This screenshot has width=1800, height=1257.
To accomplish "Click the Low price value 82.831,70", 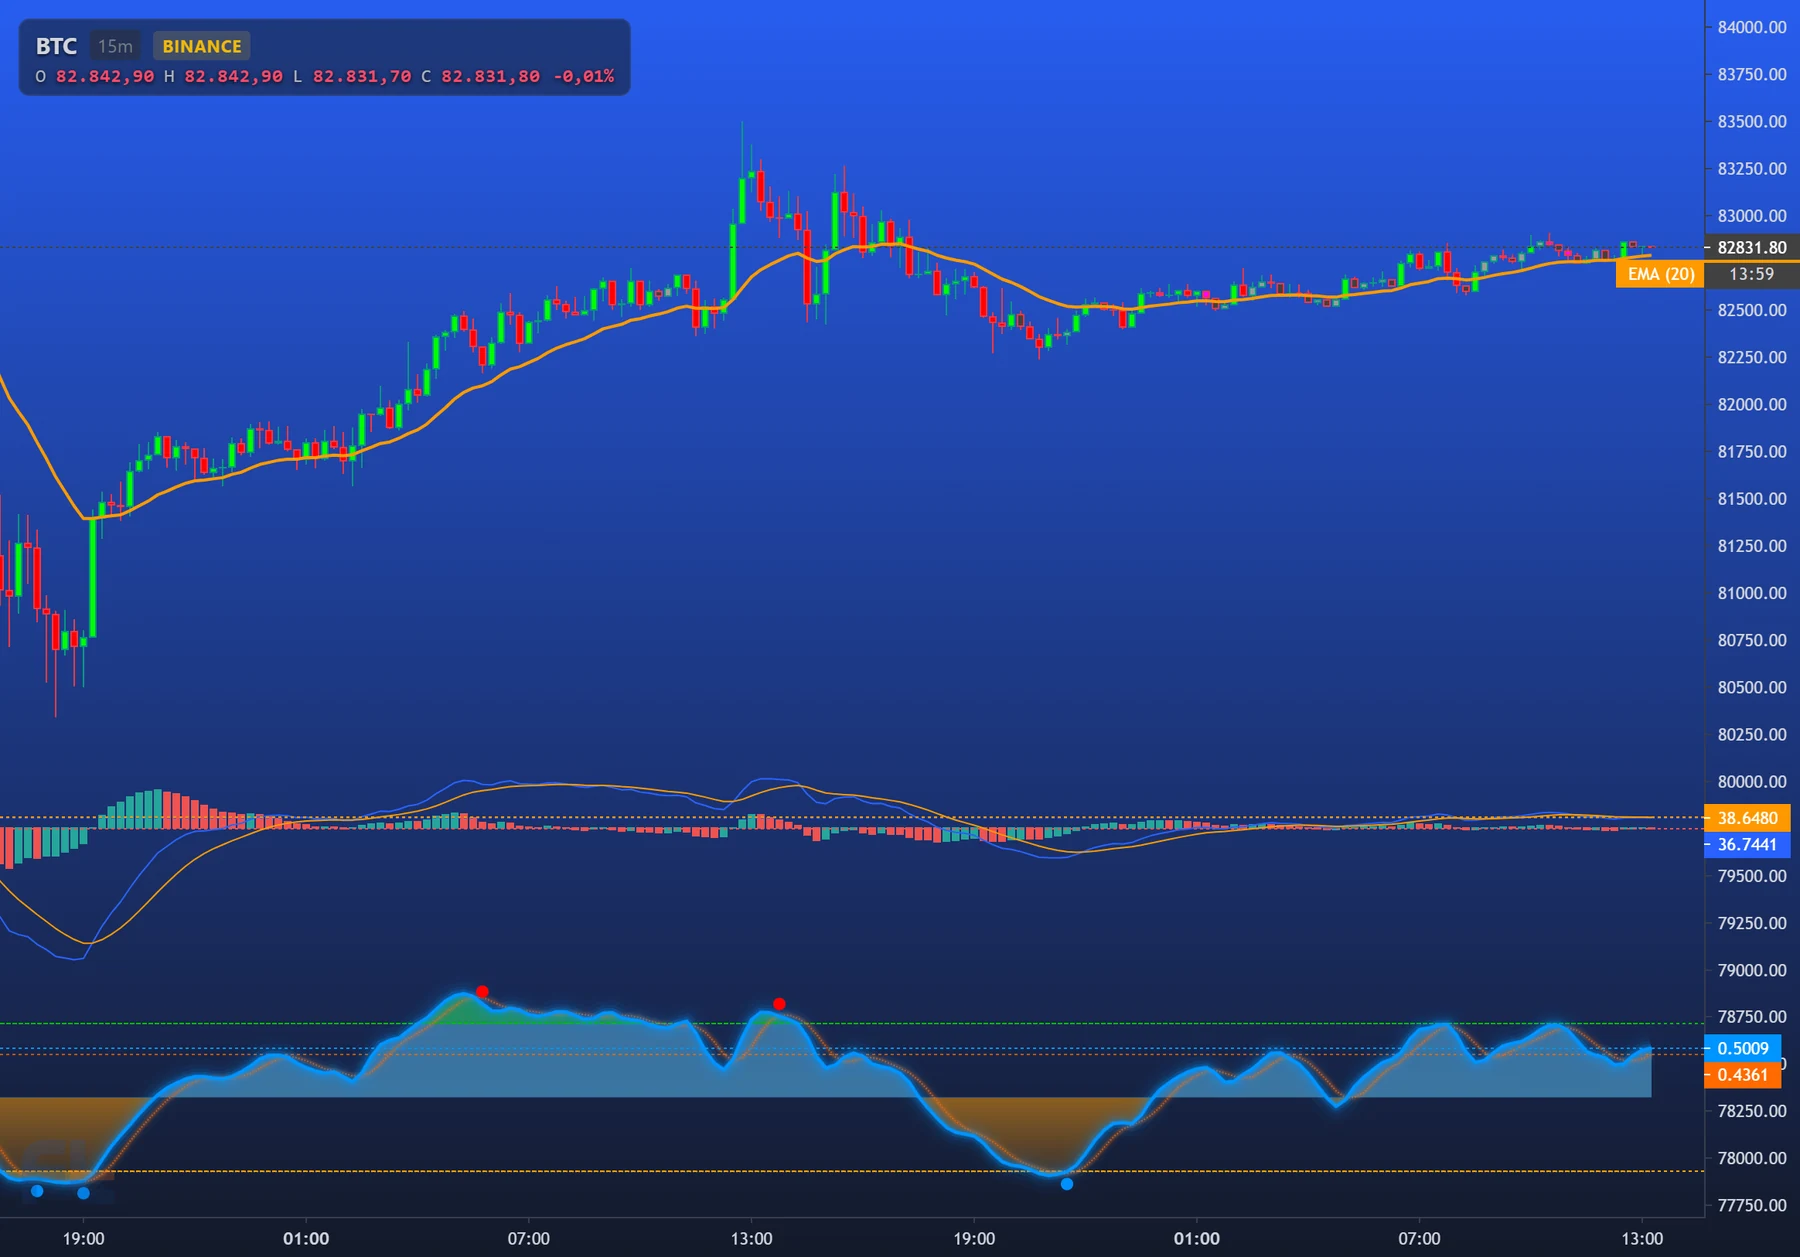I will [x=362, y=76].
